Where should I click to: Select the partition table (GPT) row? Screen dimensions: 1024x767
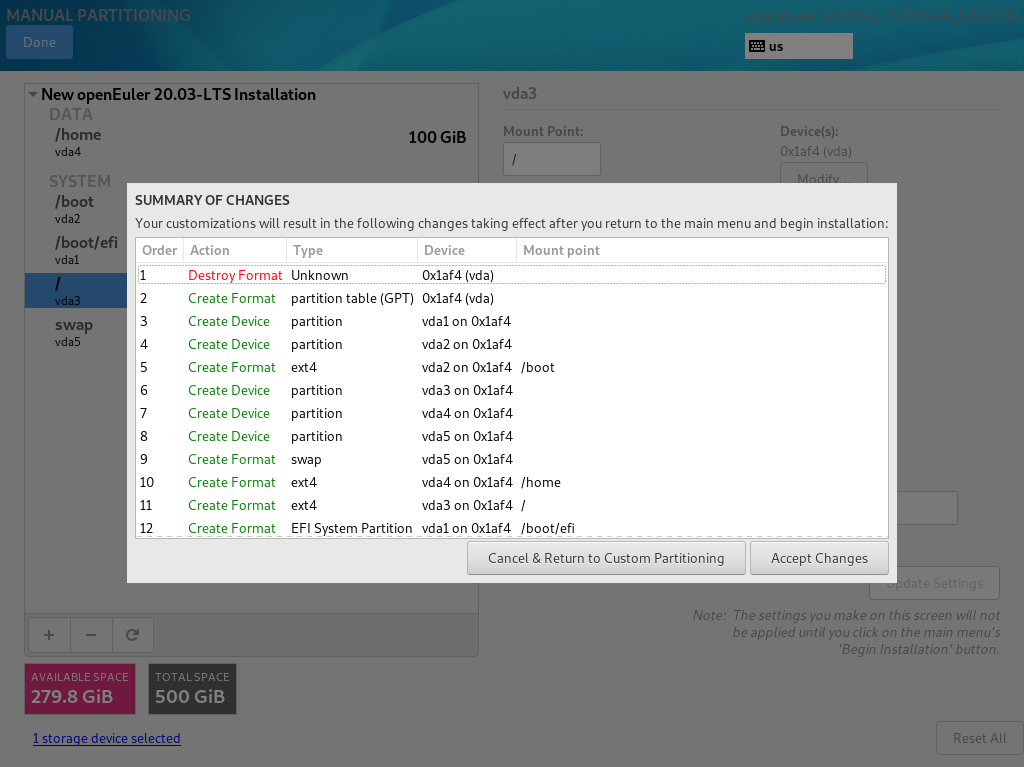point(512,299)
